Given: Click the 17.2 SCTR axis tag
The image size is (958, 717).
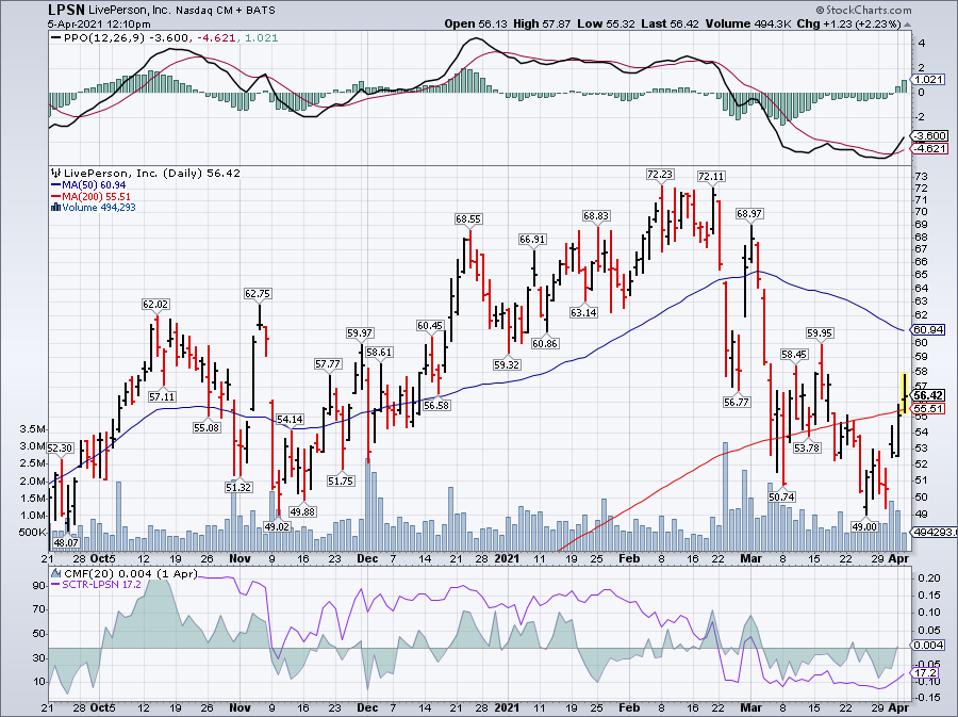Looking at the screenshot, I should point(926,672).
